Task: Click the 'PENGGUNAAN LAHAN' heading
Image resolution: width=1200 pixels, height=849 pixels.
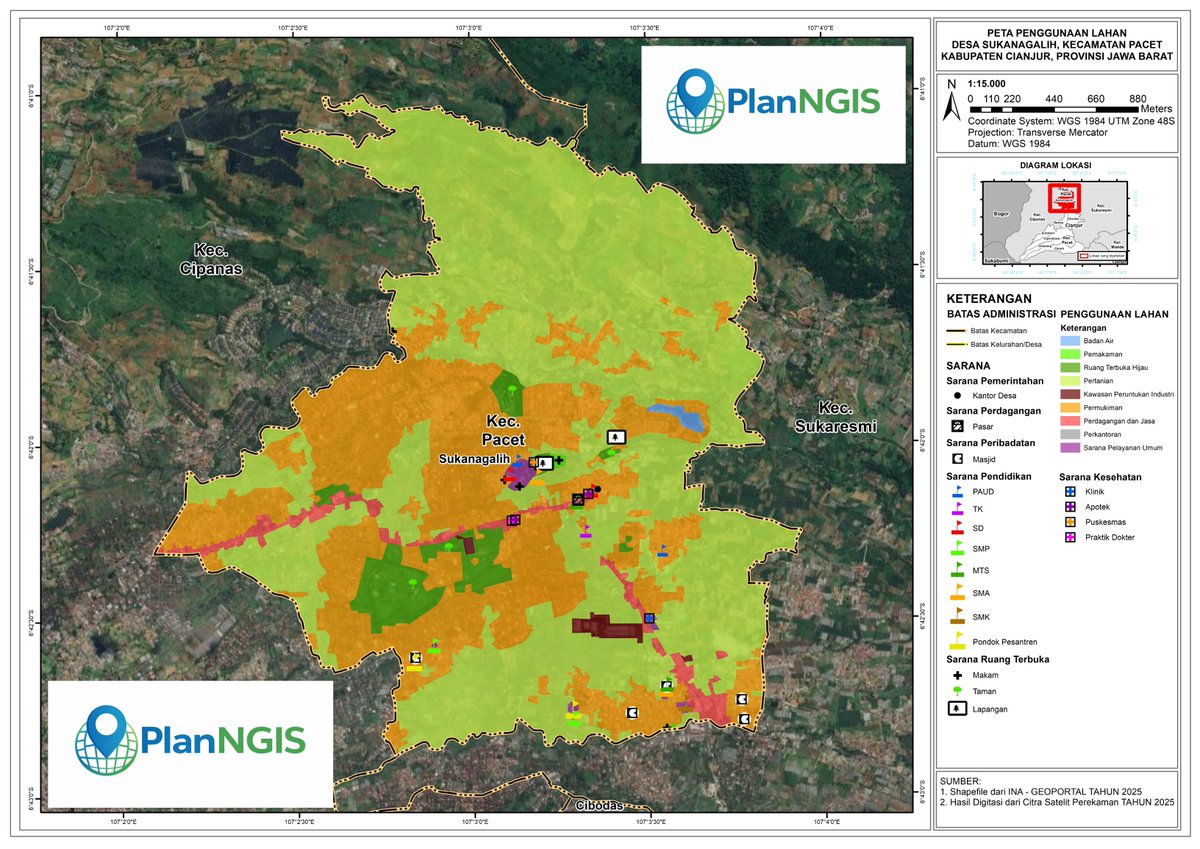Action: click(1115, 314)
